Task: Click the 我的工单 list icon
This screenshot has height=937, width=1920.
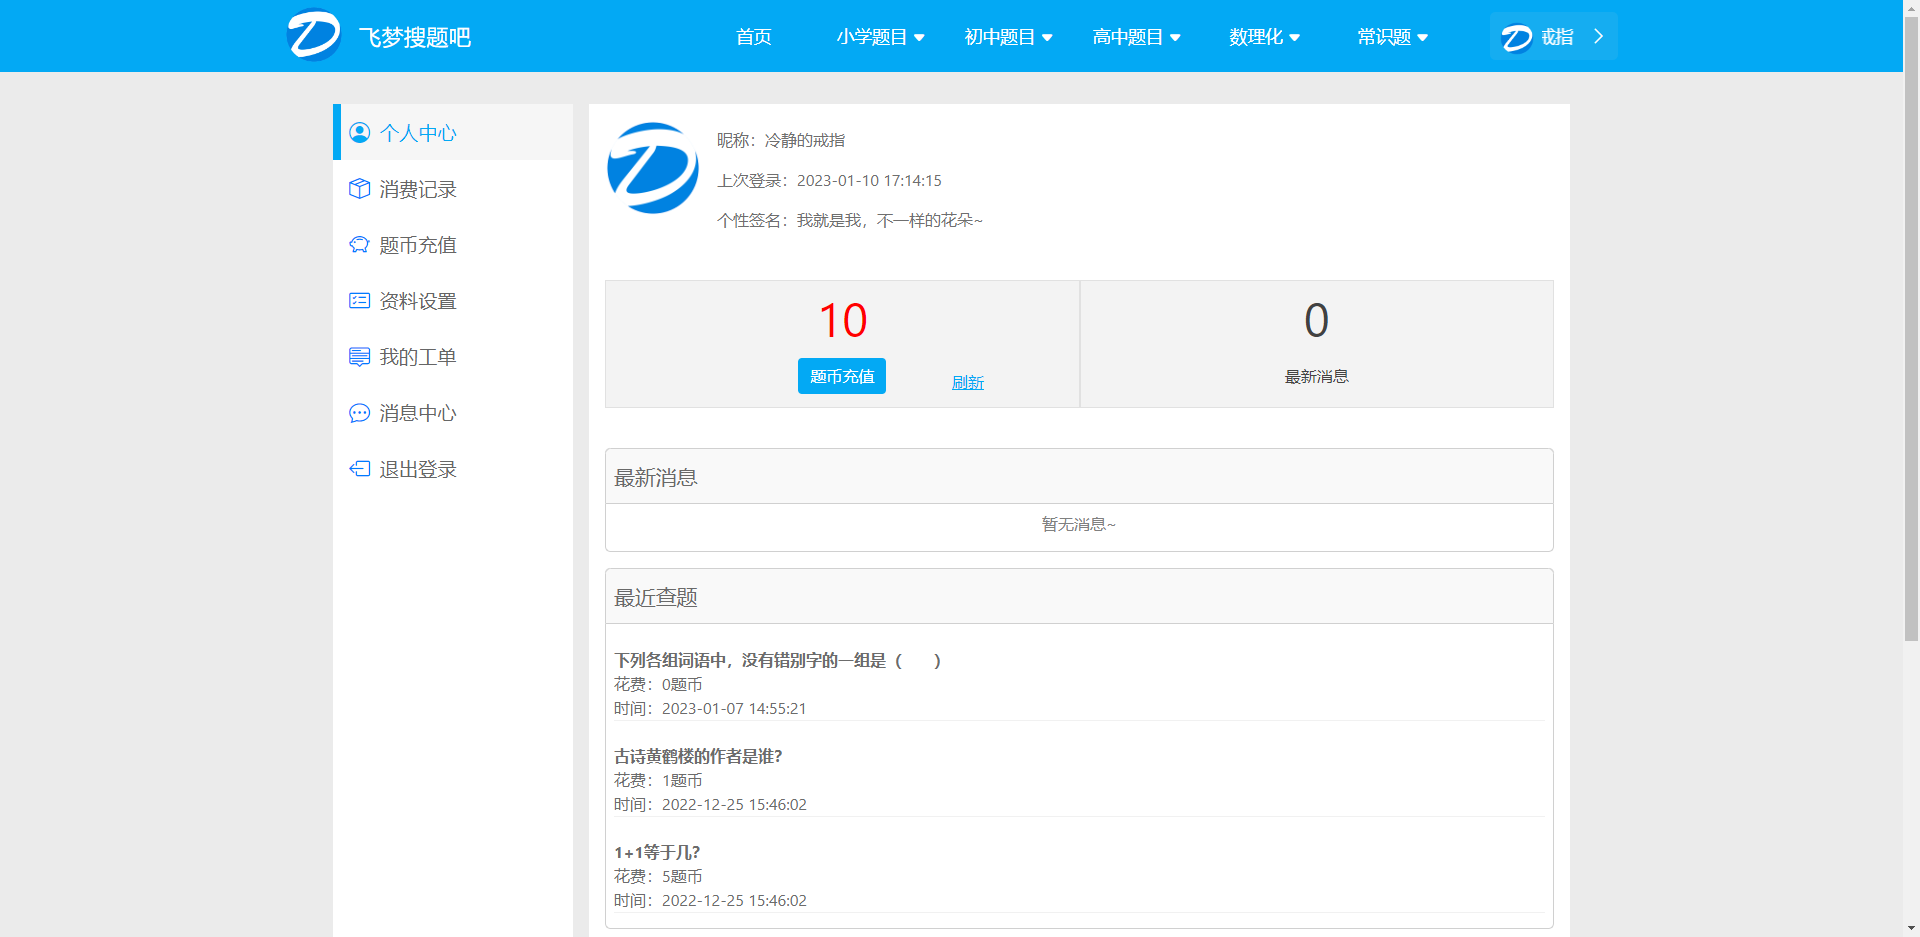Action: click(359, 357)
